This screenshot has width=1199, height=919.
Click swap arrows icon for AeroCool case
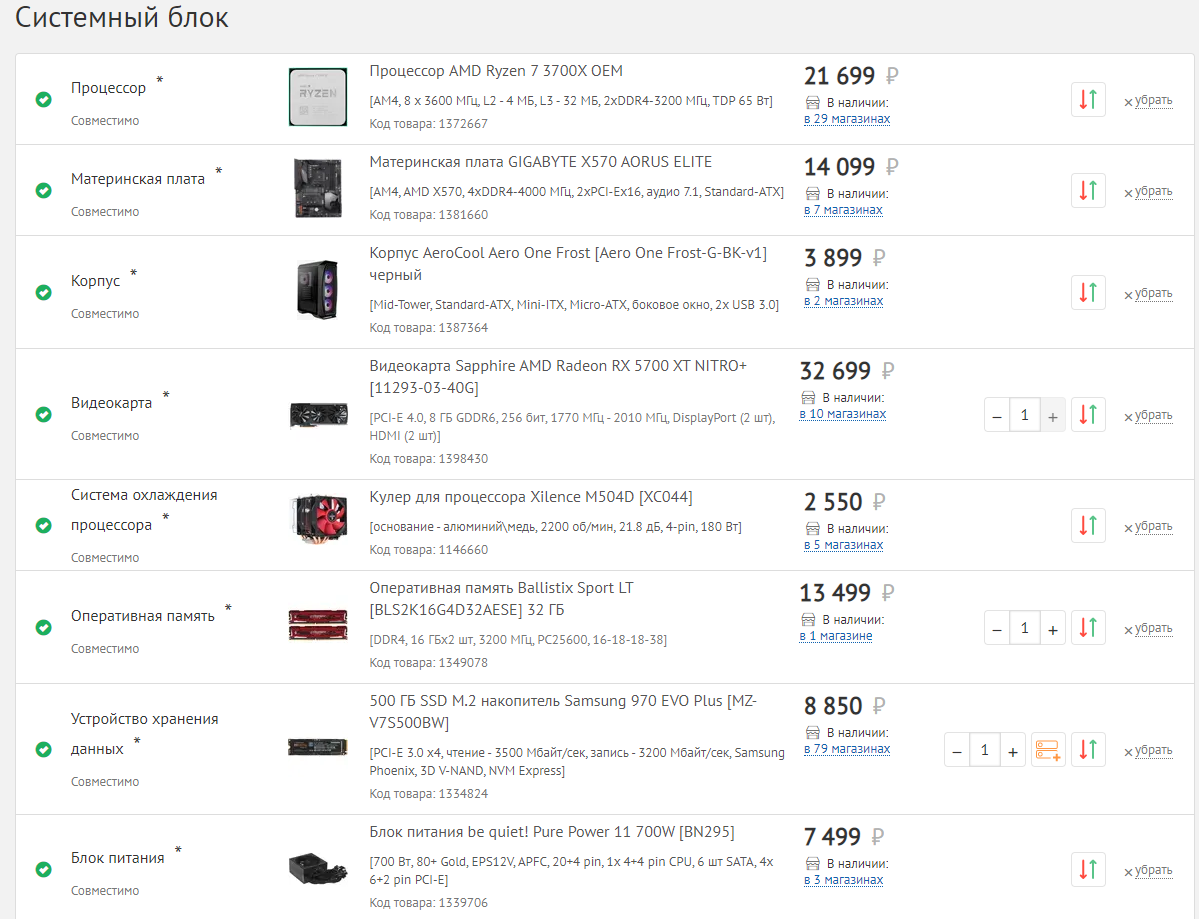(1088, 292)
